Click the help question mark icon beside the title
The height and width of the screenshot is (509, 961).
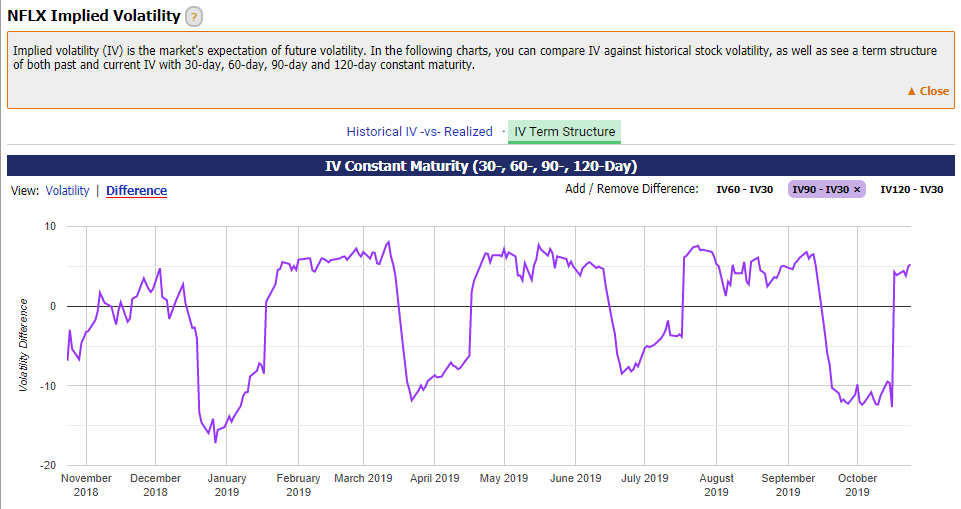pos(194,16)
